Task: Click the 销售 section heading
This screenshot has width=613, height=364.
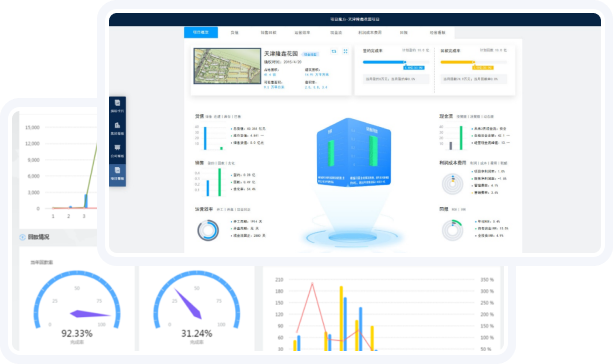Action: tap(199, 163)
